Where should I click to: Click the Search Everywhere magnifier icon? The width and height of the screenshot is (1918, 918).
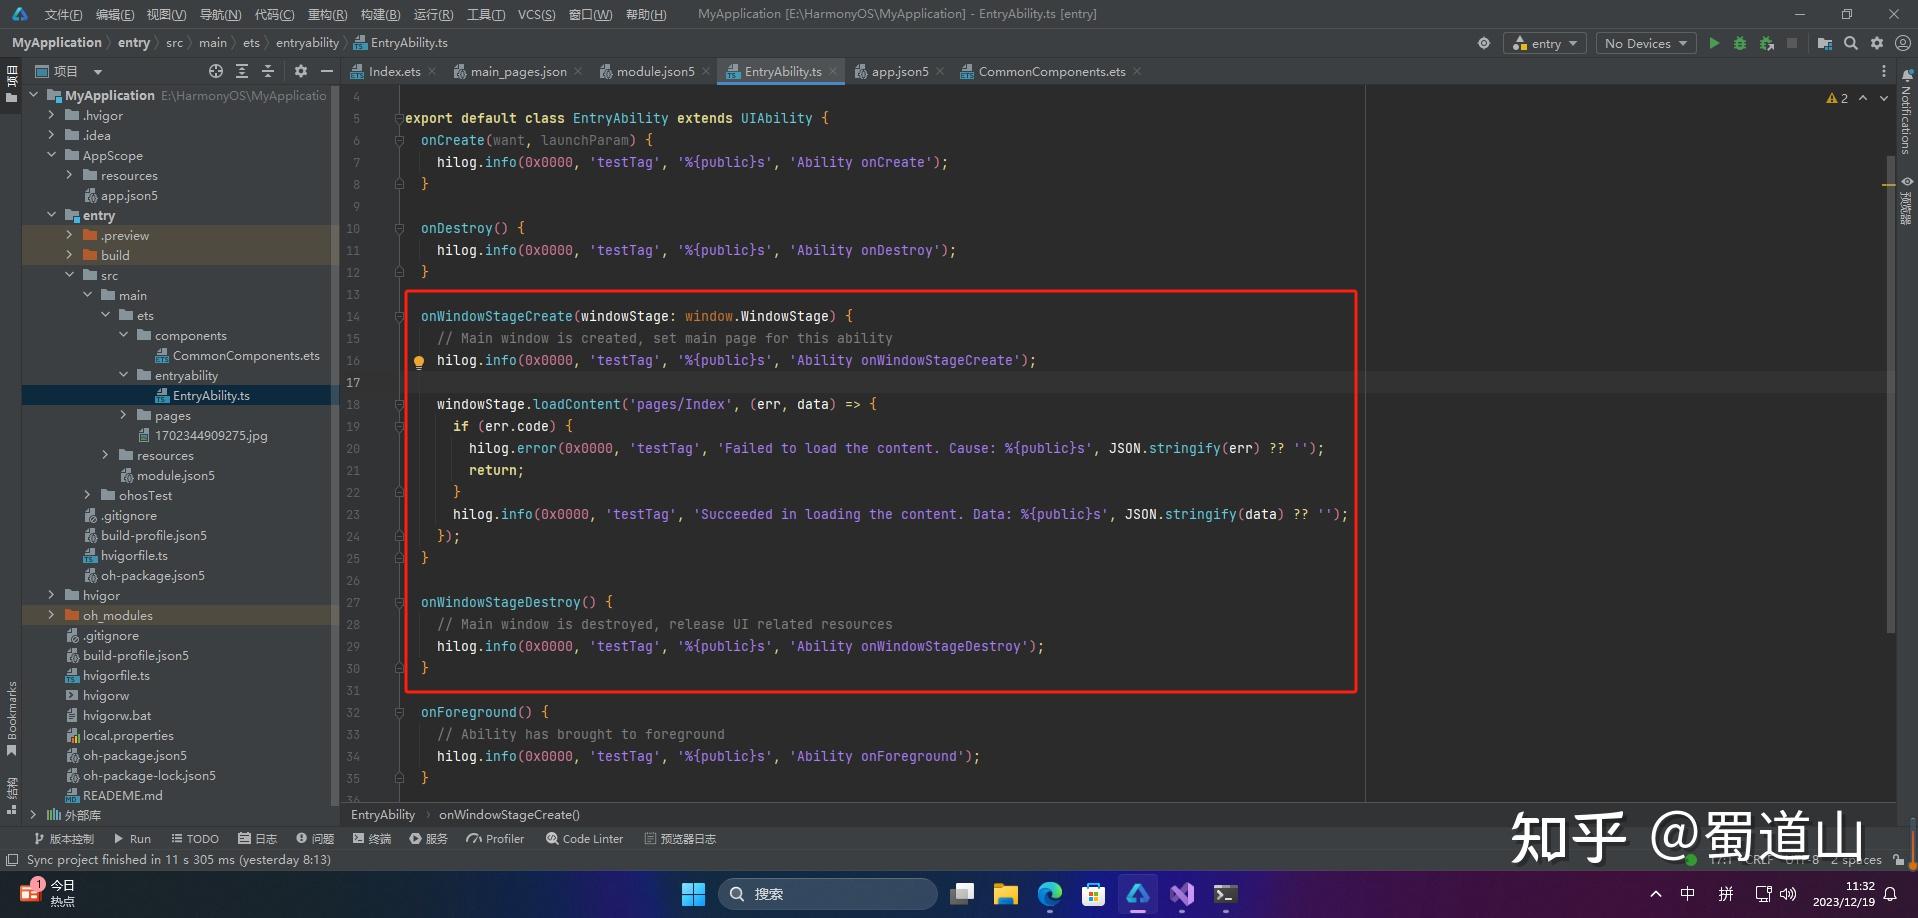[x=1851, y=43]
